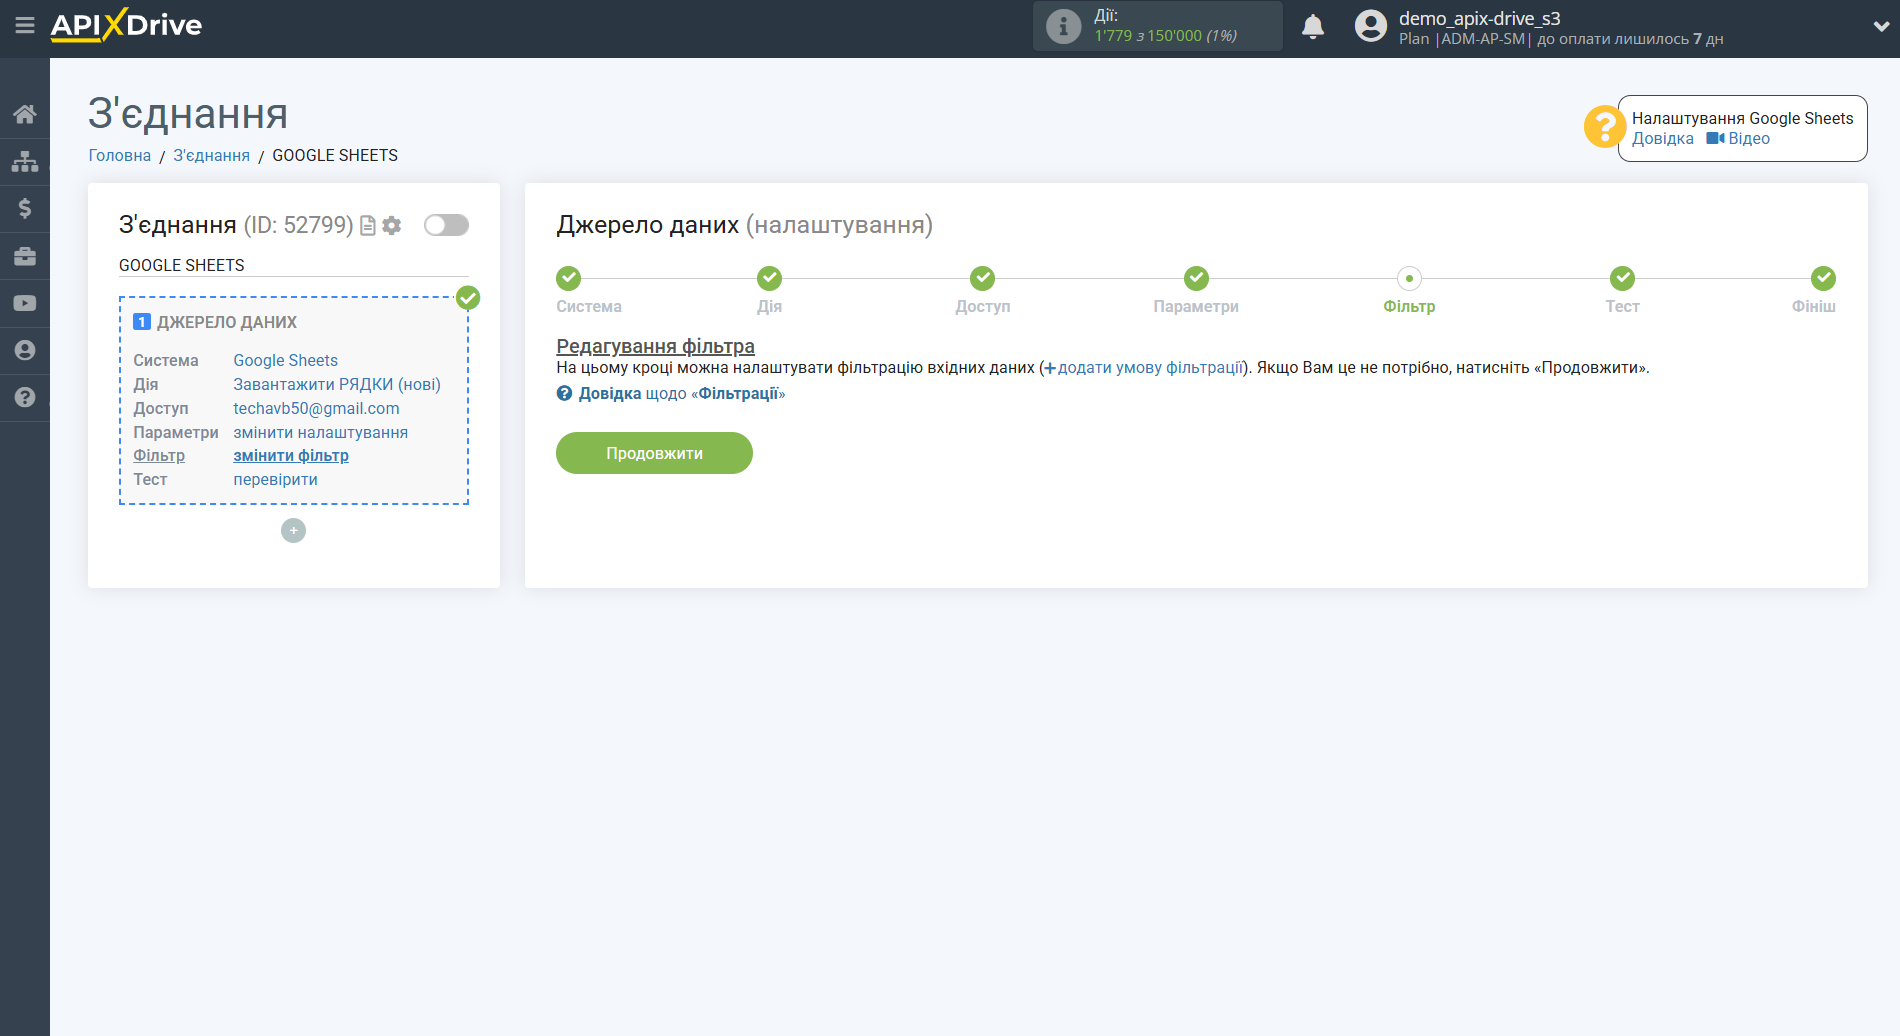Open the 'змінити фільтр' link

(291, 456)
